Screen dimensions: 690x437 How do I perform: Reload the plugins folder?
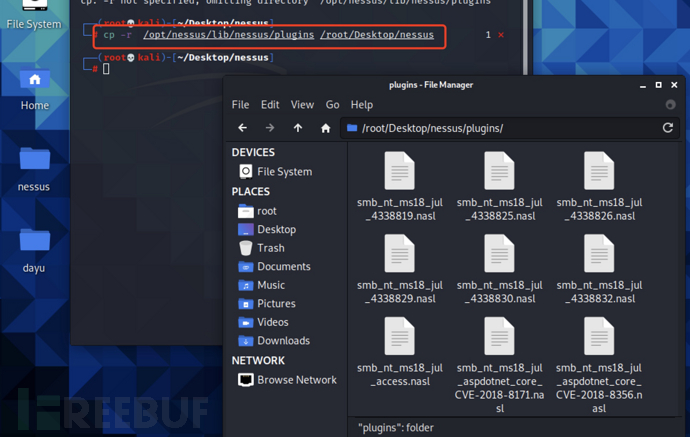click(x=668, y=128)
